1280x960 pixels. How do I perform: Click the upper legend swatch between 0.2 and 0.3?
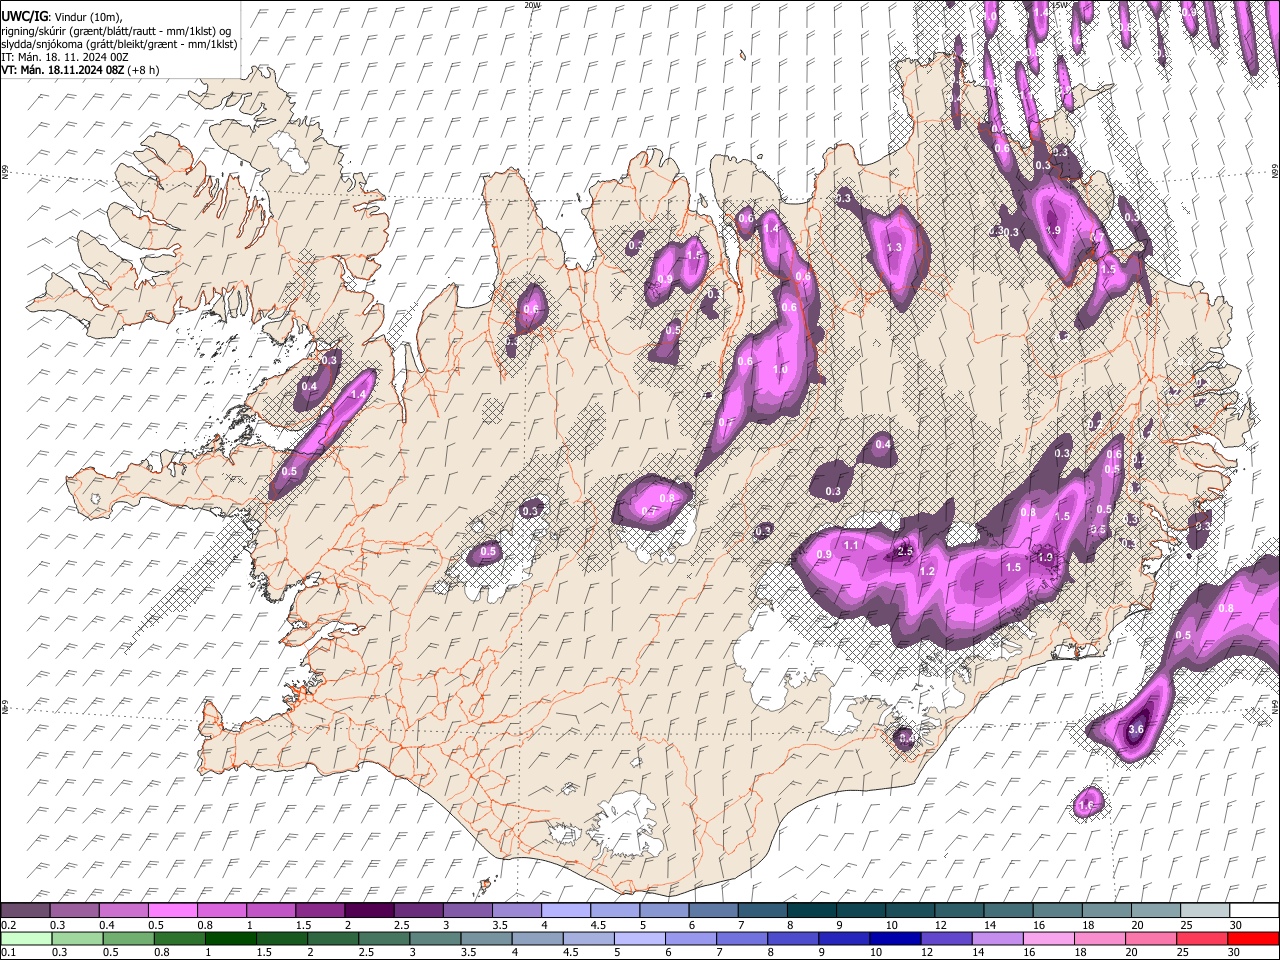25,911
